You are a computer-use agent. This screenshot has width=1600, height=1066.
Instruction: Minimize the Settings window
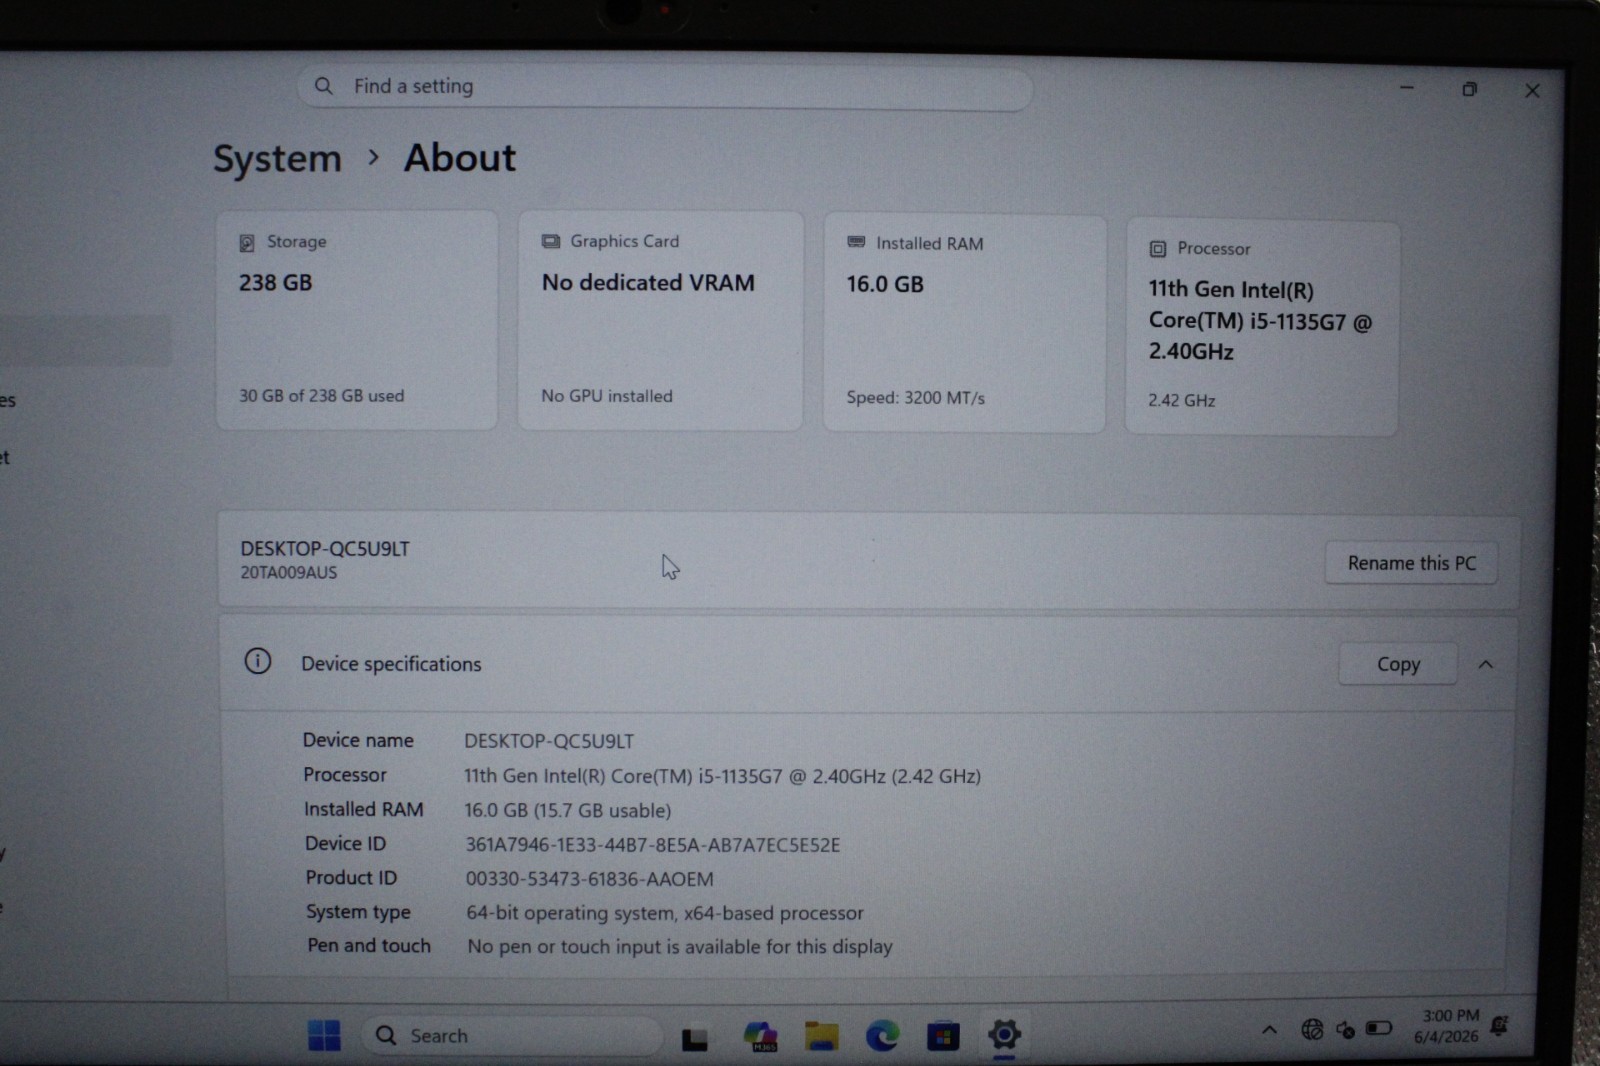(x=1407, y=88)
